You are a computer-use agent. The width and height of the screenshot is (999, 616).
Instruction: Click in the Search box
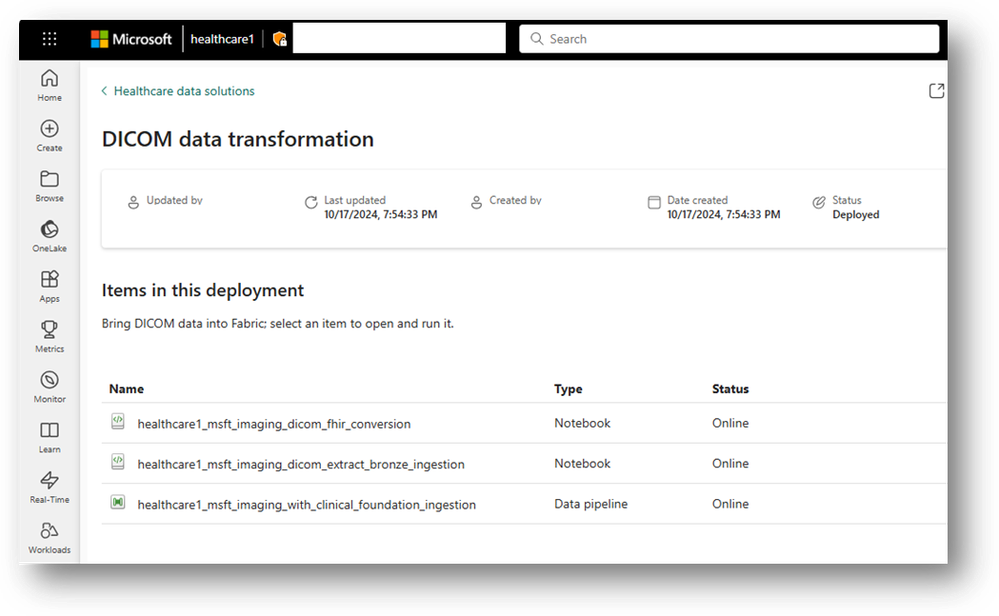point(729,39)
